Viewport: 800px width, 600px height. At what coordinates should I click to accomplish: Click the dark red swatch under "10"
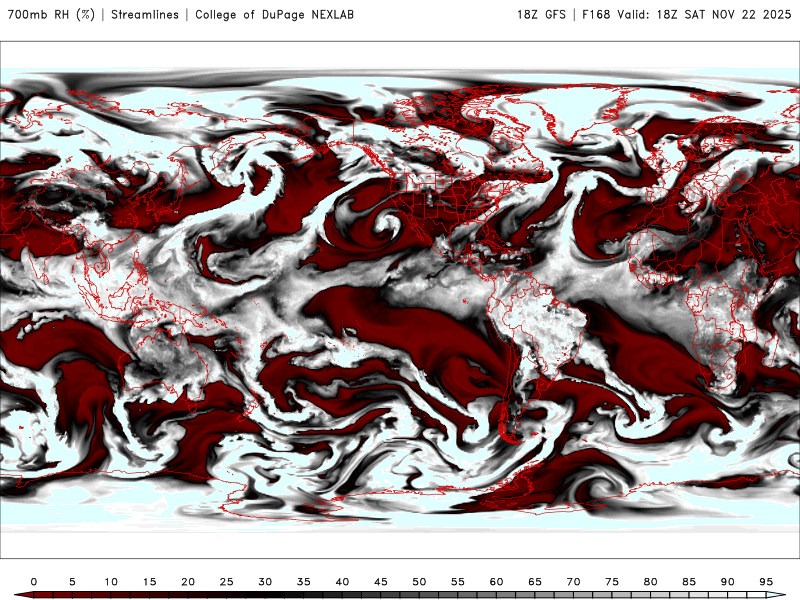(120, 596)
